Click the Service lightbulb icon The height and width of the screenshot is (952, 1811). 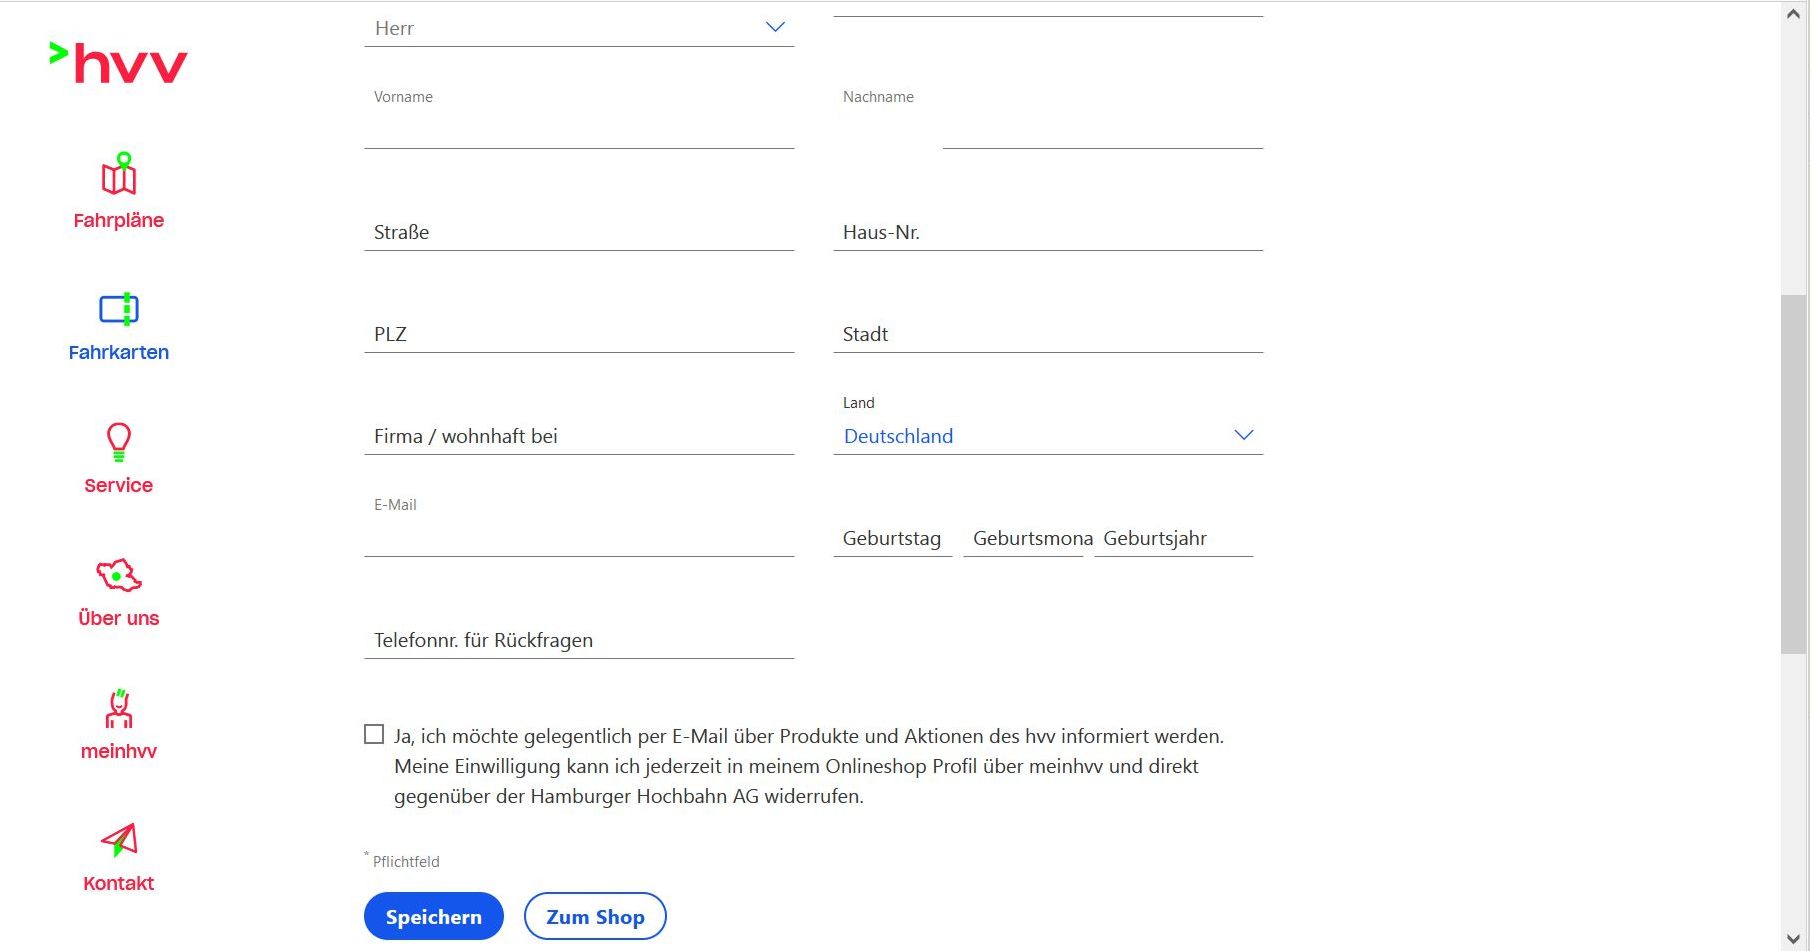[x=119, y=441]
